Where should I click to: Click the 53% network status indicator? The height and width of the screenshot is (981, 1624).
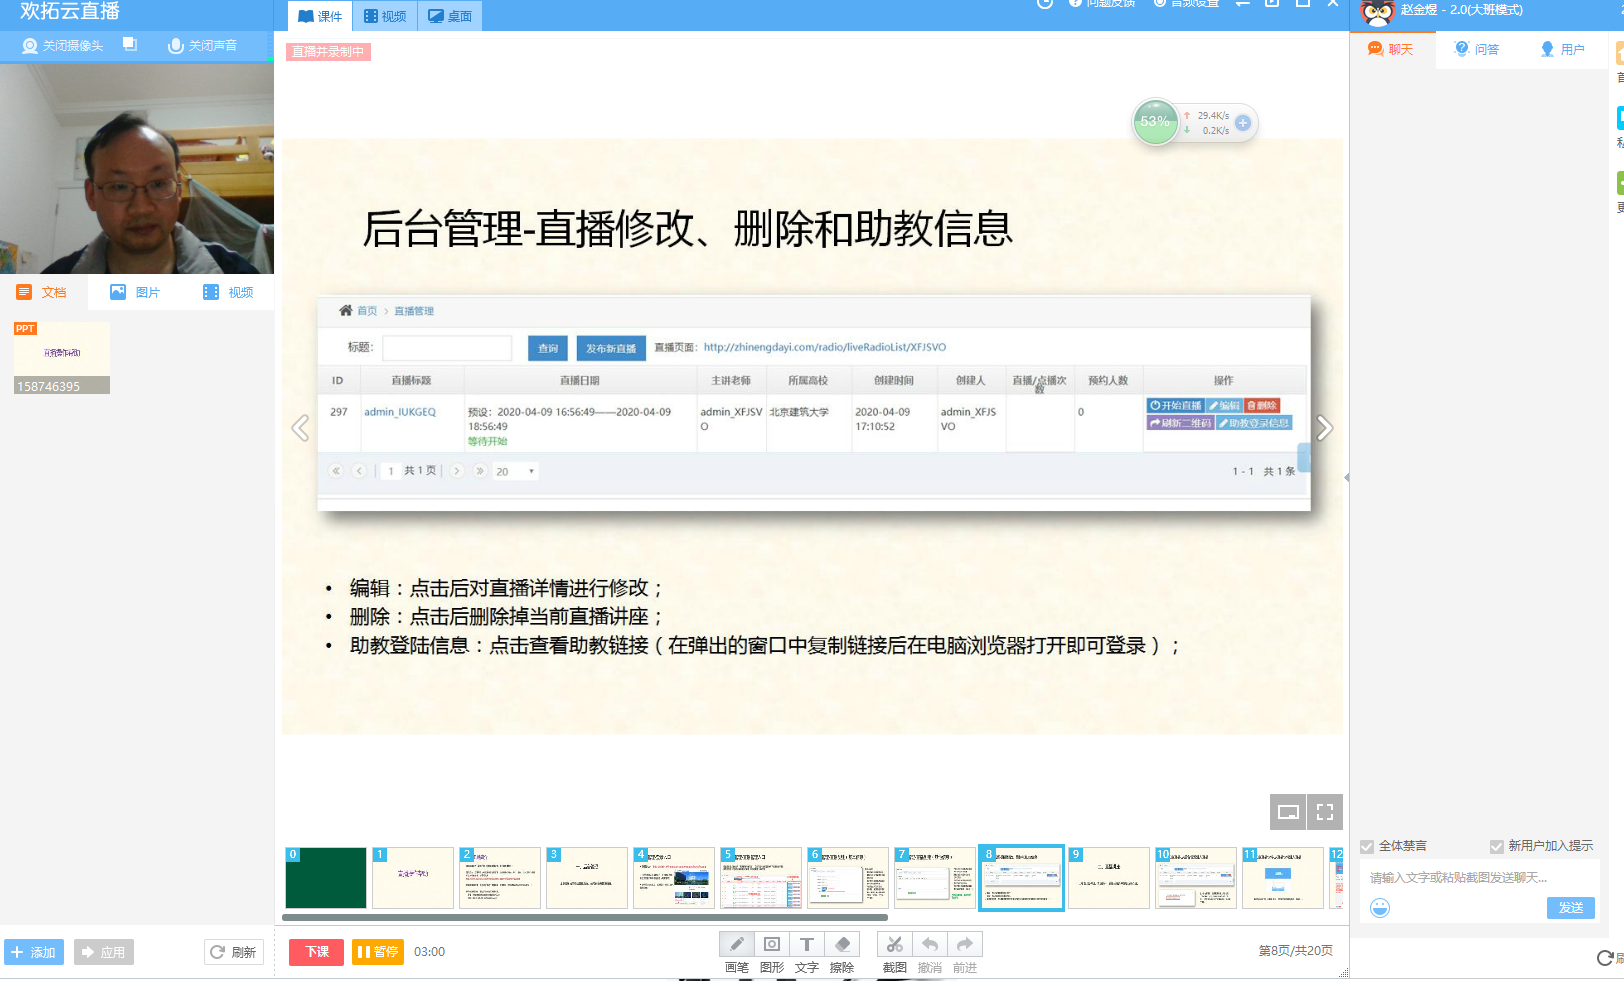1156,122
